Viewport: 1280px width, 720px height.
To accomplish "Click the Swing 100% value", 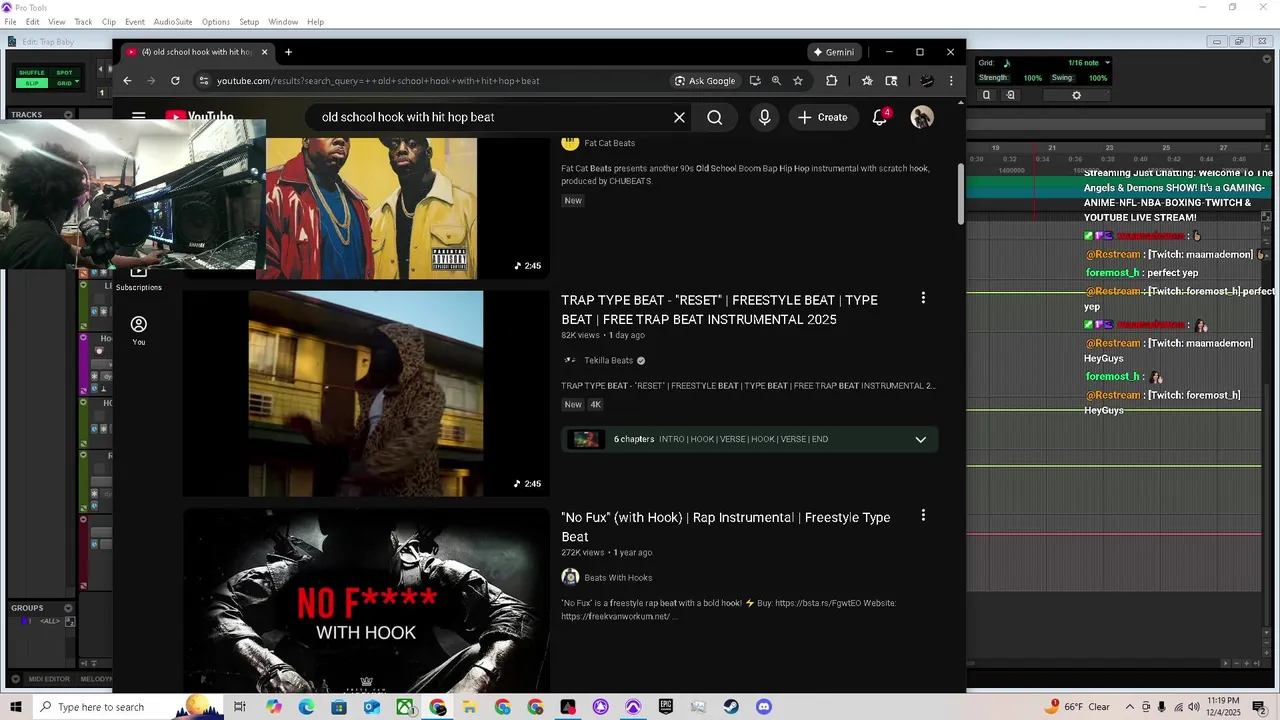I will [1097, 78].
